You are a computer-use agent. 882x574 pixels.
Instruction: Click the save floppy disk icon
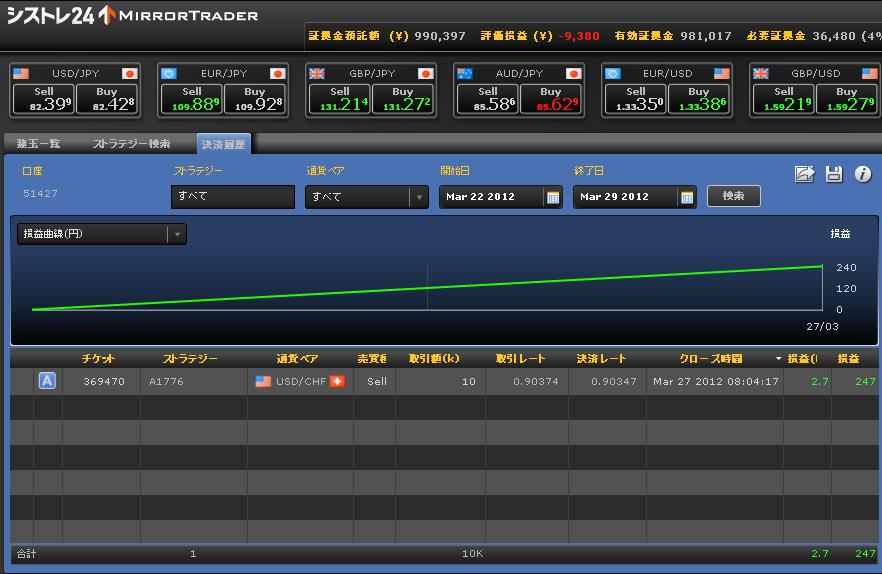(x=834, y=174)
